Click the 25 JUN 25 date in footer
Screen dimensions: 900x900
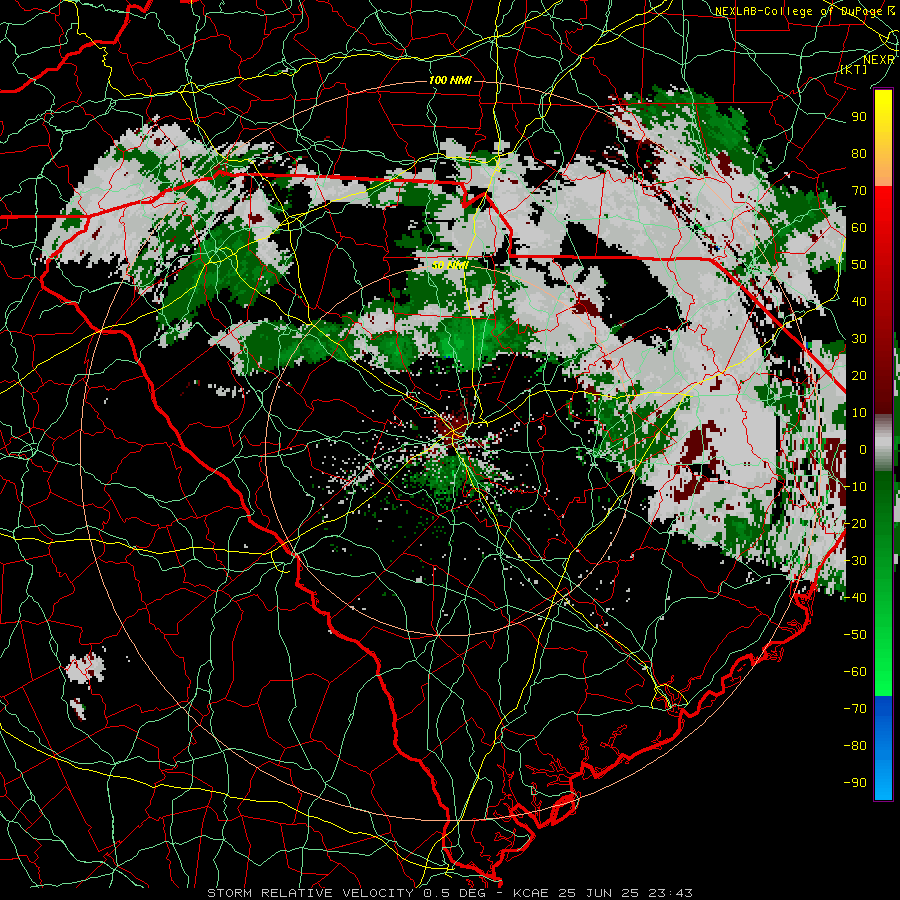[600, 893]
